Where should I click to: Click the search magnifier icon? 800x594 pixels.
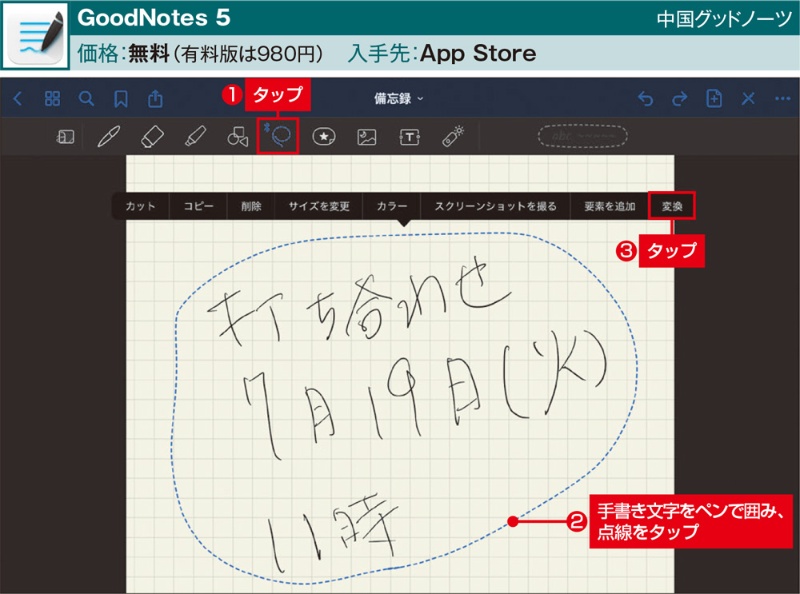[86, 98]
